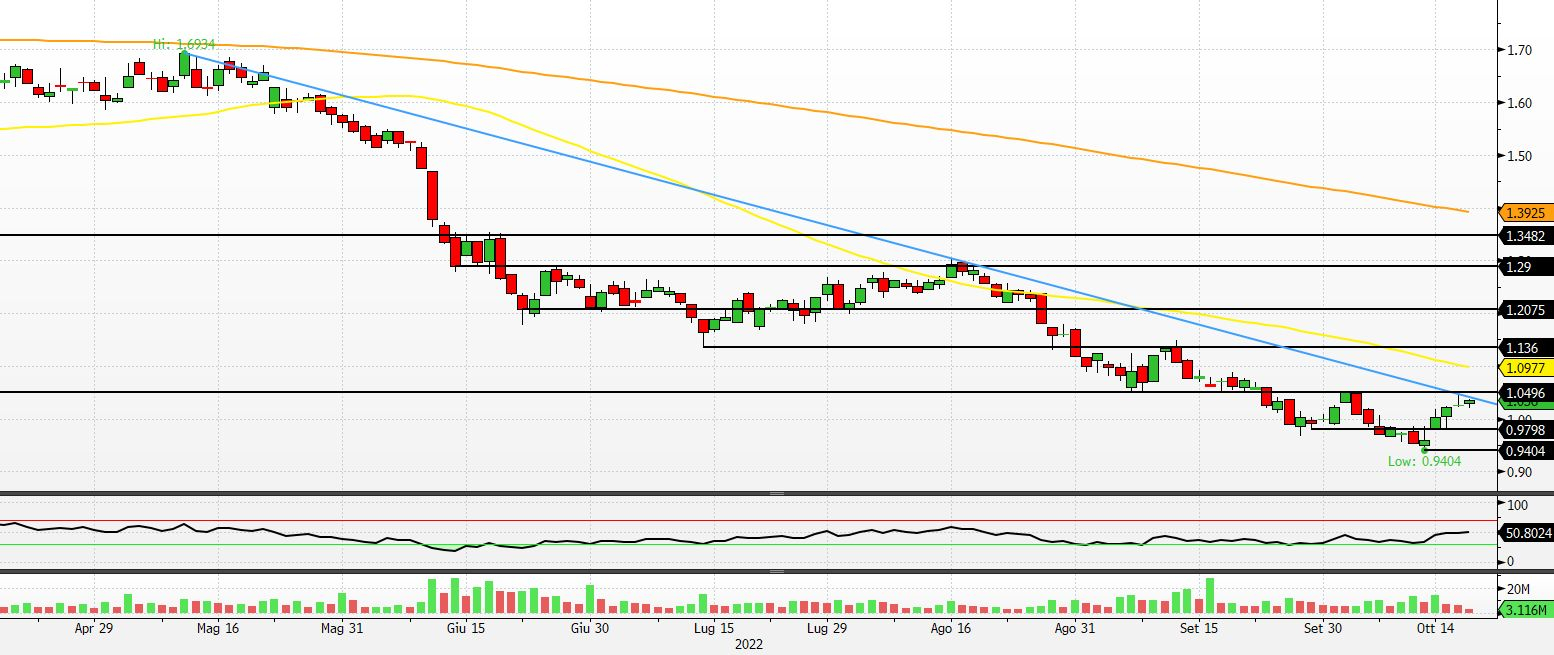Select the 'Ago 16' date label
Viewport: 1554px width, 655px height.
point(951,629)
